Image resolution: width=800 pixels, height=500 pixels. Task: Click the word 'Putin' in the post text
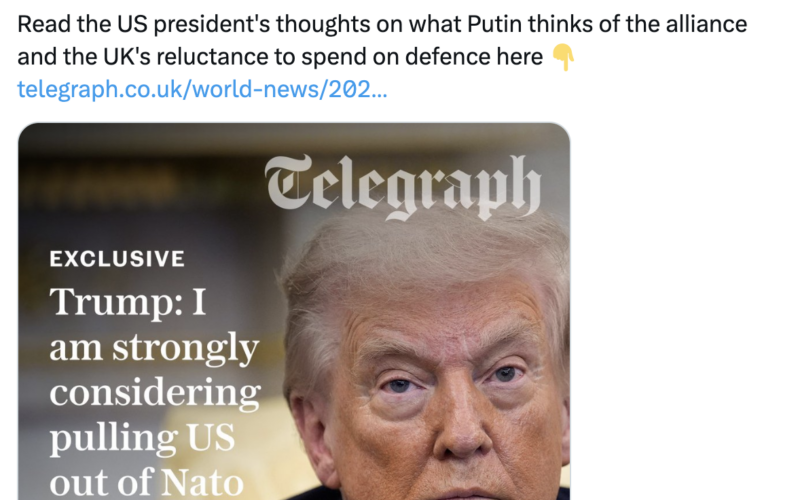(494, 24)
